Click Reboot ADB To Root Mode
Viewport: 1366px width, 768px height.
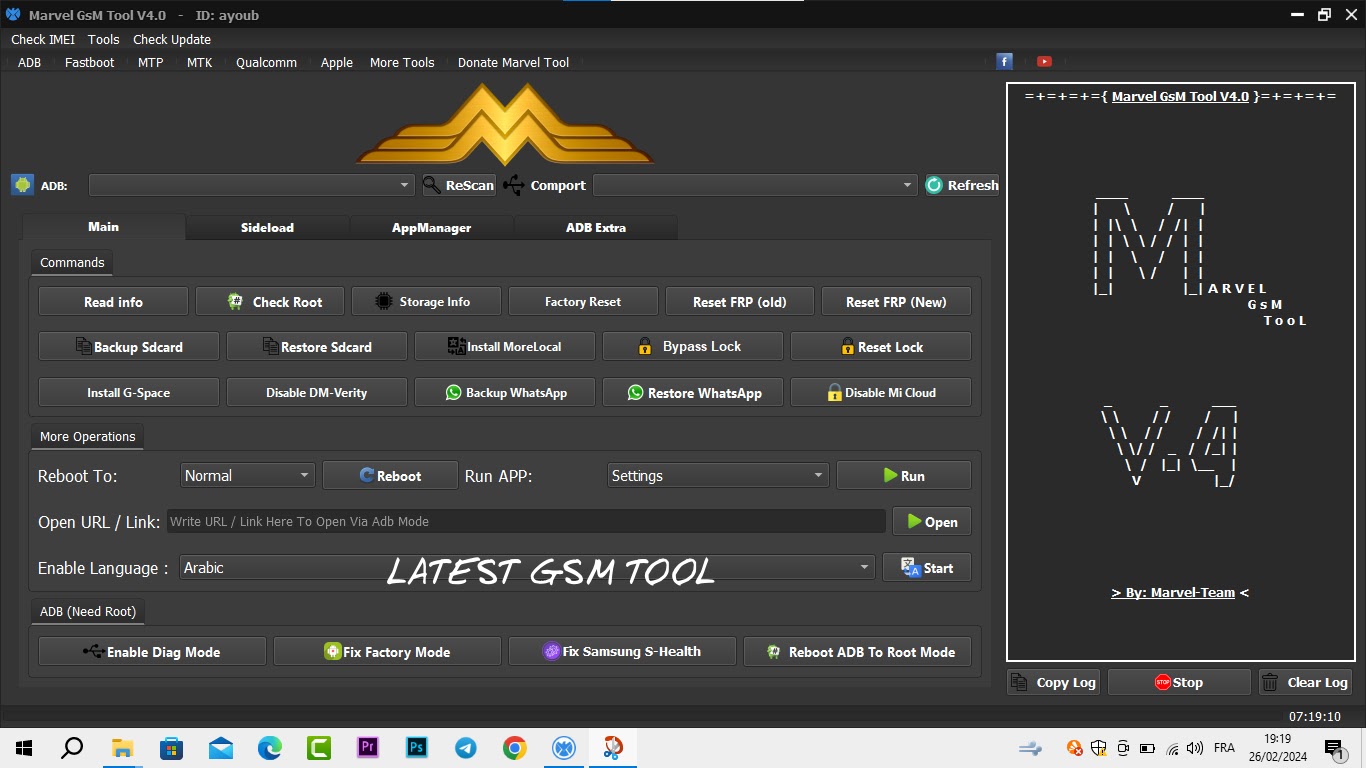pos(857,652)
